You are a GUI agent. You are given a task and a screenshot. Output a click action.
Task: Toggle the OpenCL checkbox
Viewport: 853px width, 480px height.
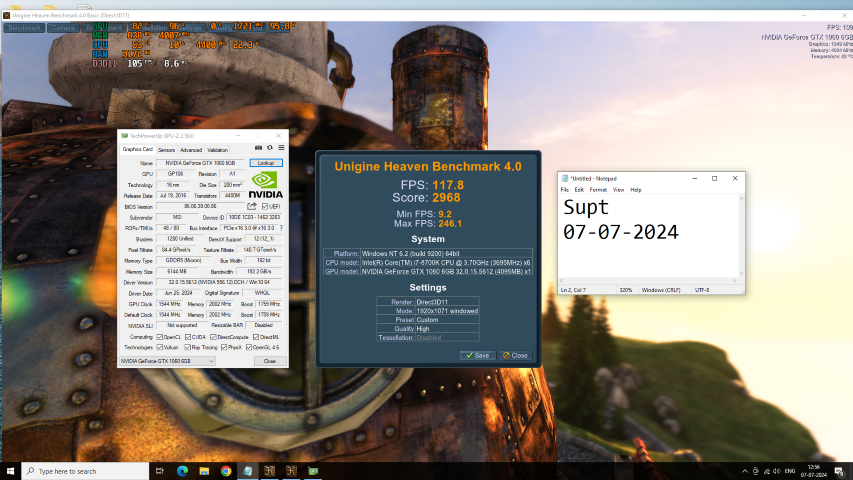(159, 337)
